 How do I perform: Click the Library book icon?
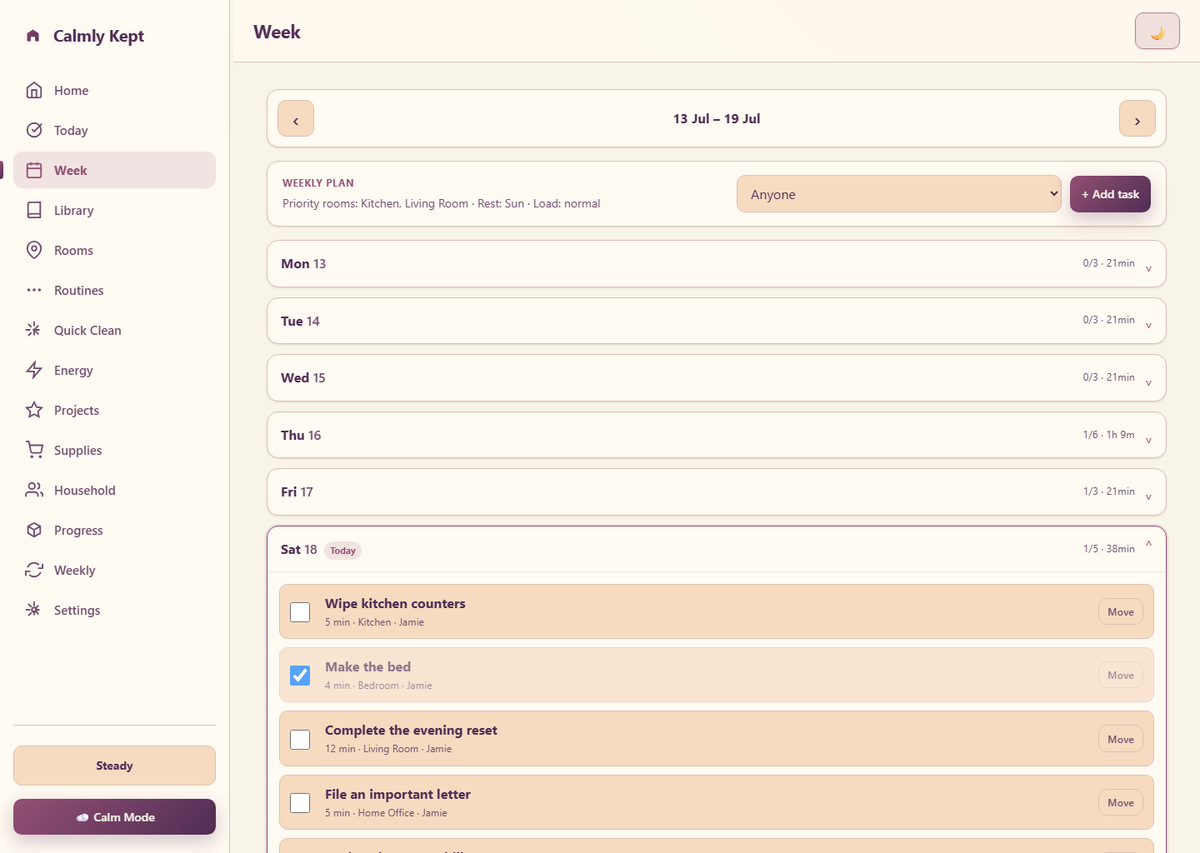pyautogui.click(x=34, y=210)
